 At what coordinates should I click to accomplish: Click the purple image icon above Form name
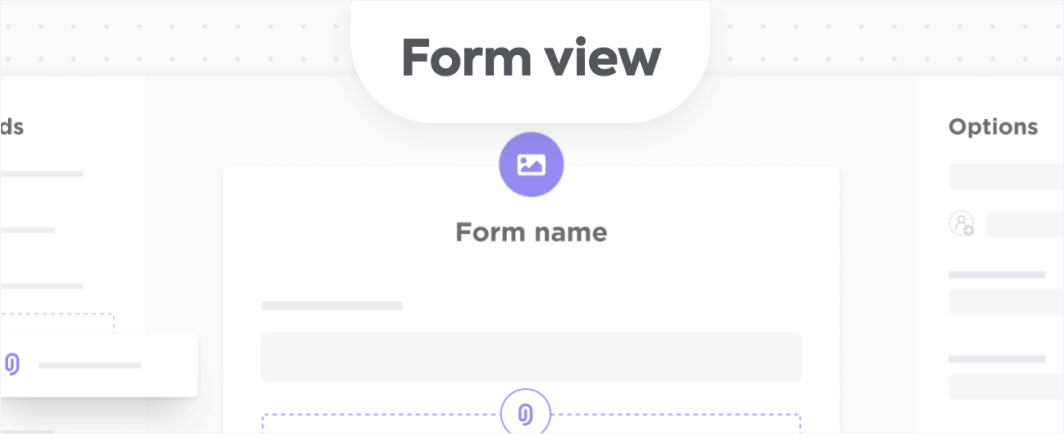point(530,165)
